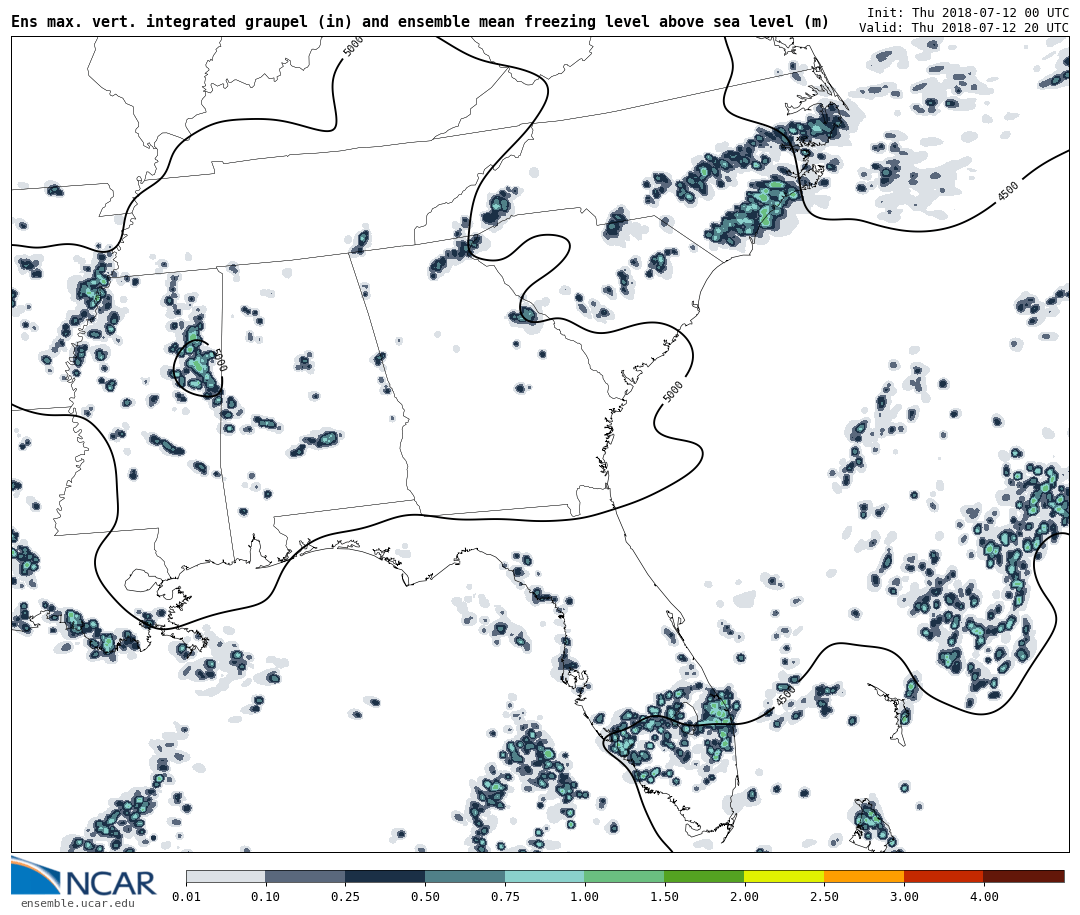1080x915 pixels.
Task: Select the 0.50 teal gray color swatch
Action: [x=465, y=877]
